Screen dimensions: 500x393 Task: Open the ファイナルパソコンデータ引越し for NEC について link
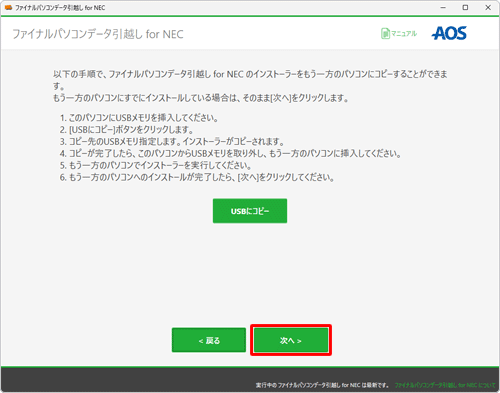tap(445, 385)
